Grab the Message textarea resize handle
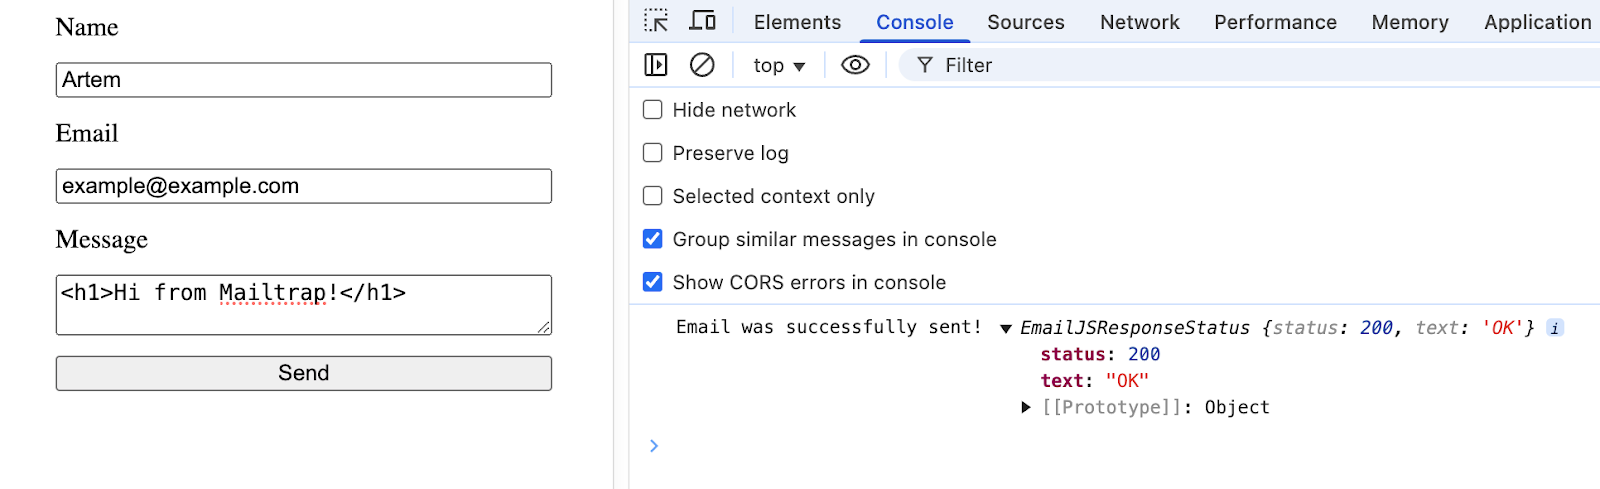Image resolution: width=1600 pixels, height=489 pixels. [544, 327]
